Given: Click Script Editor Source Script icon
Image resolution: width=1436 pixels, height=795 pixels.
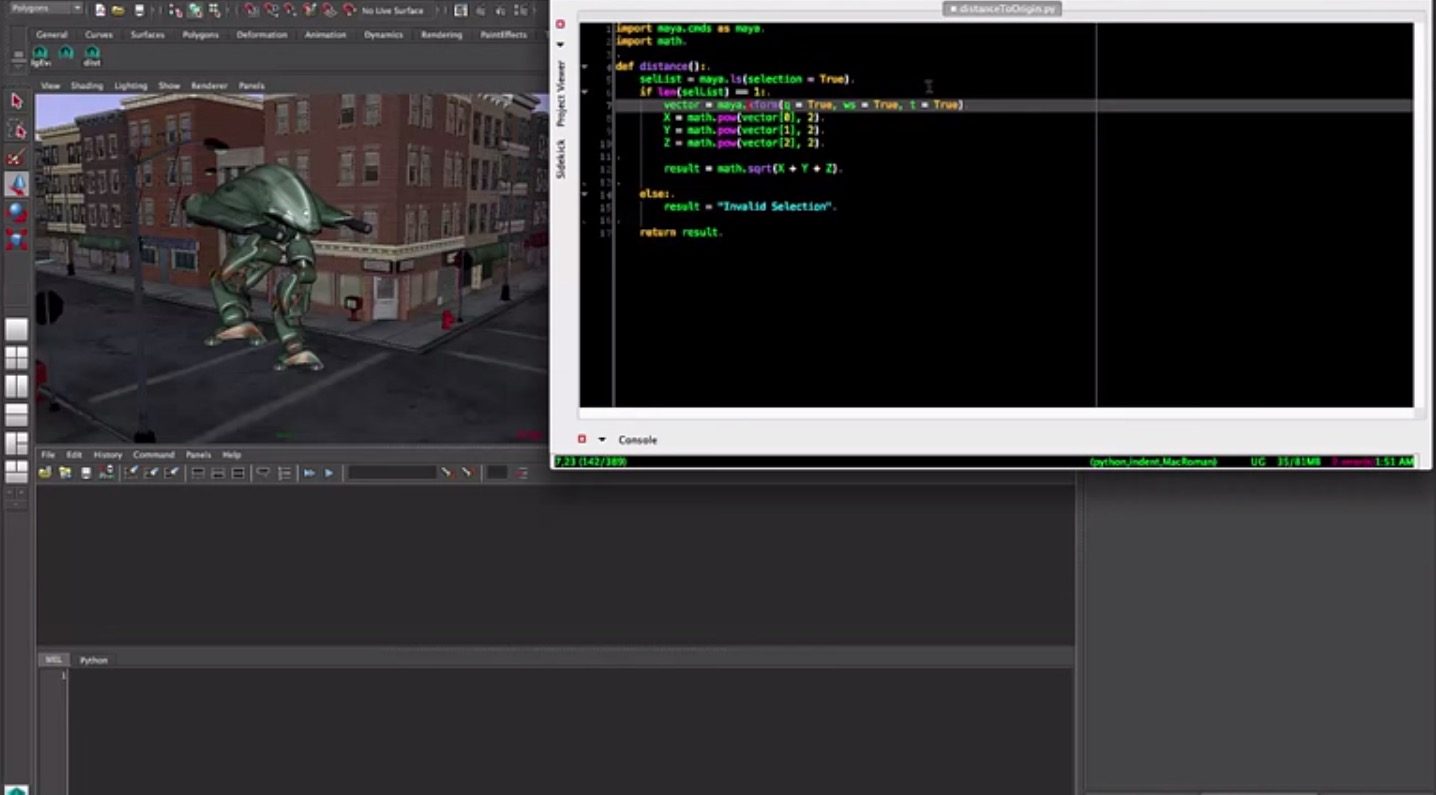Looking at the screenshot, I should click(65, 472).
